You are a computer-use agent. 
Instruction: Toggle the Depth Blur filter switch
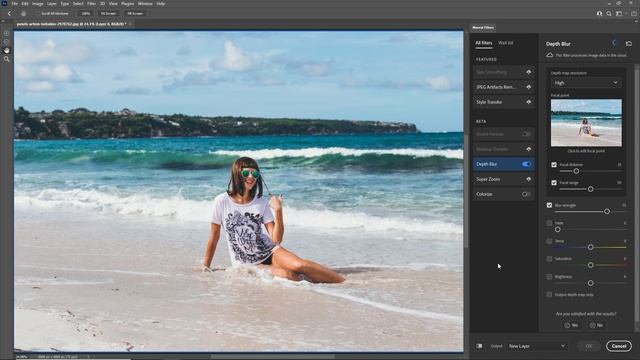pos(527,164)
